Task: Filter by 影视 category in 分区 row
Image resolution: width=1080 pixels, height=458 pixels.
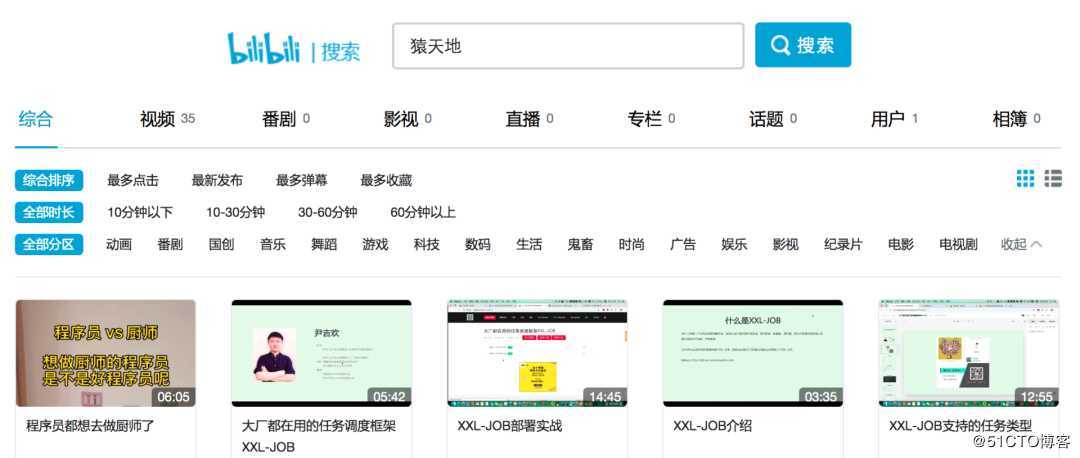Action: 786,244
